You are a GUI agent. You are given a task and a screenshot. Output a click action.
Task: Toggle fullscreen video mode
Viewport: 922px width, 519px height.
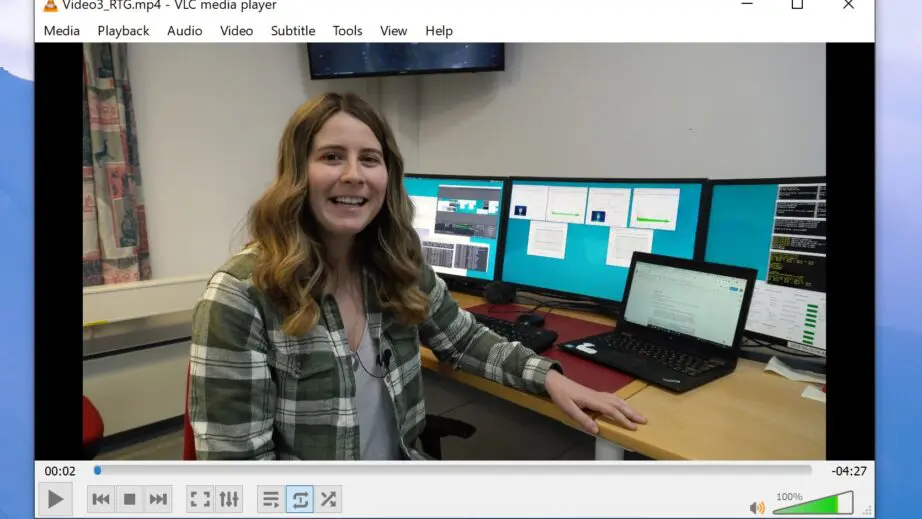[x=200, y=499]
